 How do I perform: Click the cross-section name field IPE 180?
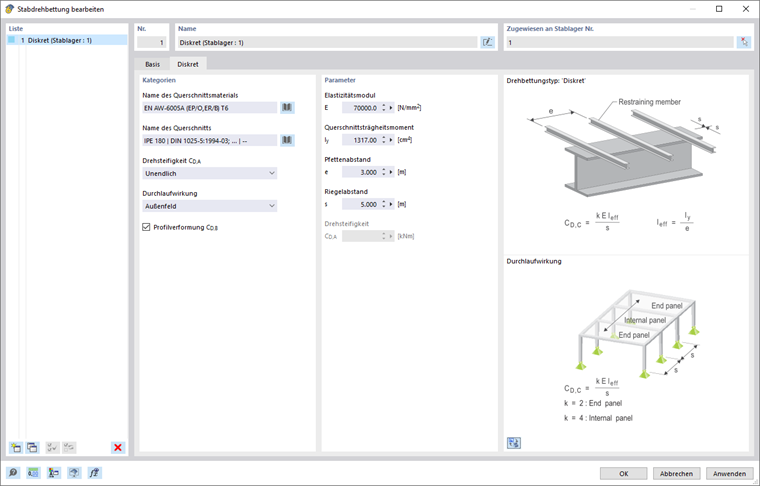click(x=209, y=140)
